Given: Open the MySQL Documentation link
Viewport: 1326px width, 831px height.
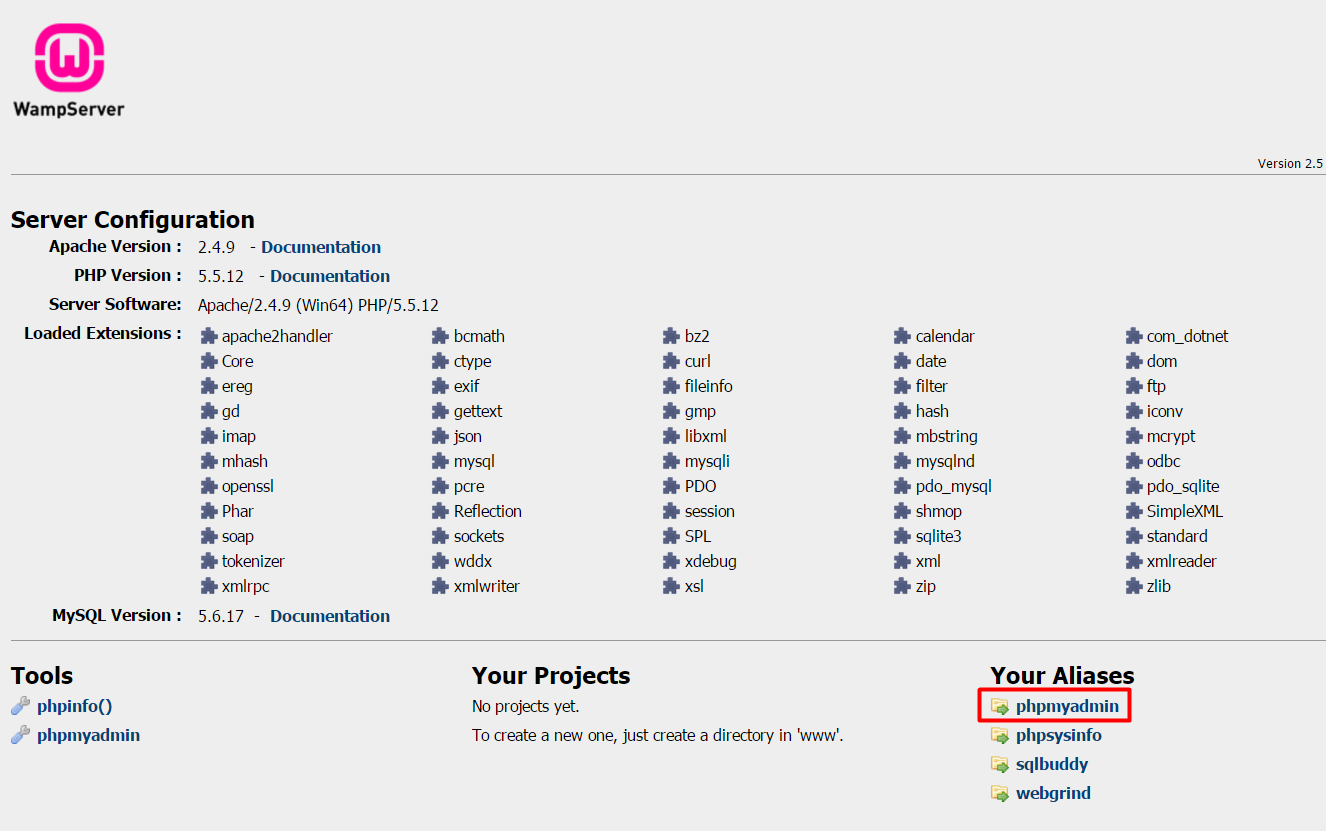Looking at the screenshot, I should click(x=330, y=616).
